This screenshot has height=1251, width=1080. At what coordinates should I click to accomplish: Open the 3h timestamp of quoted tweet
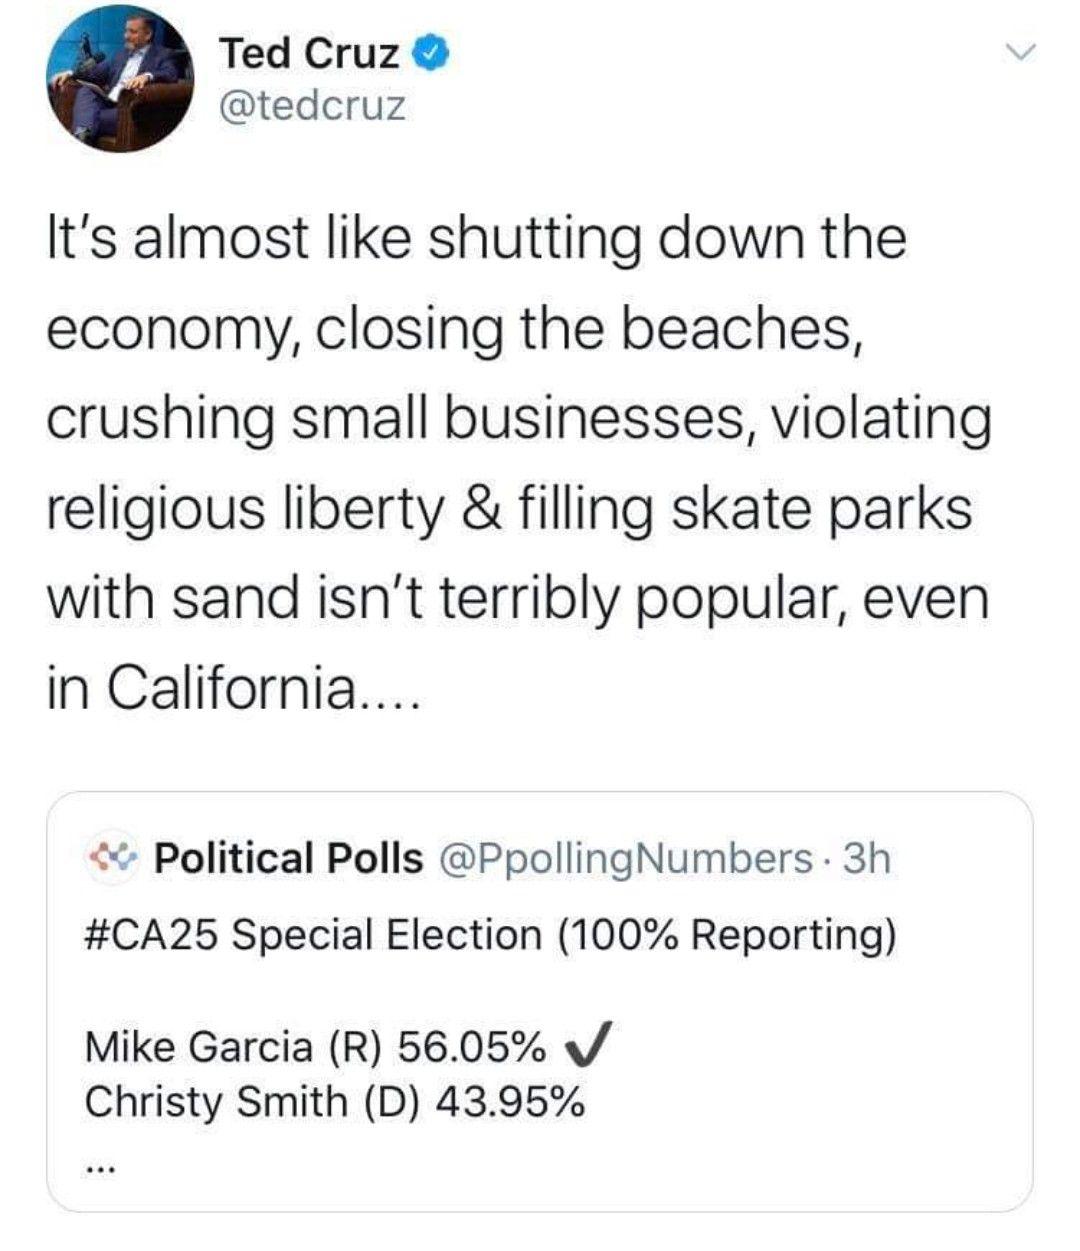[x=866, y=858]
